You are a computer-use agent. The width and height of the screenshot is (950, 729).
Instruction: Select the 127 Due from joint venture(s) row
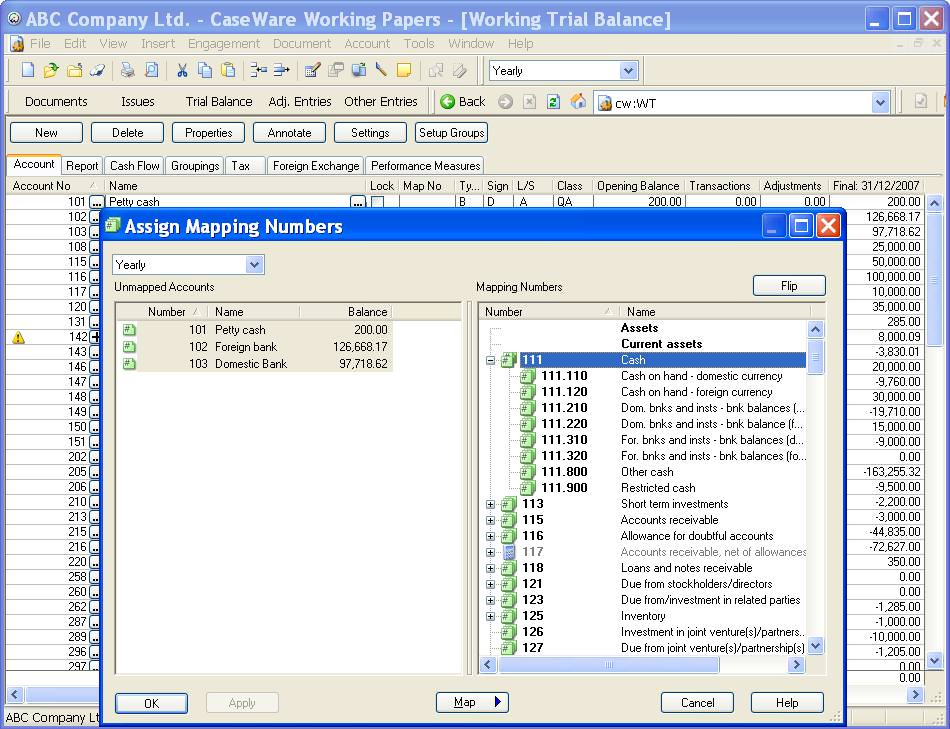tap(653, 648)
